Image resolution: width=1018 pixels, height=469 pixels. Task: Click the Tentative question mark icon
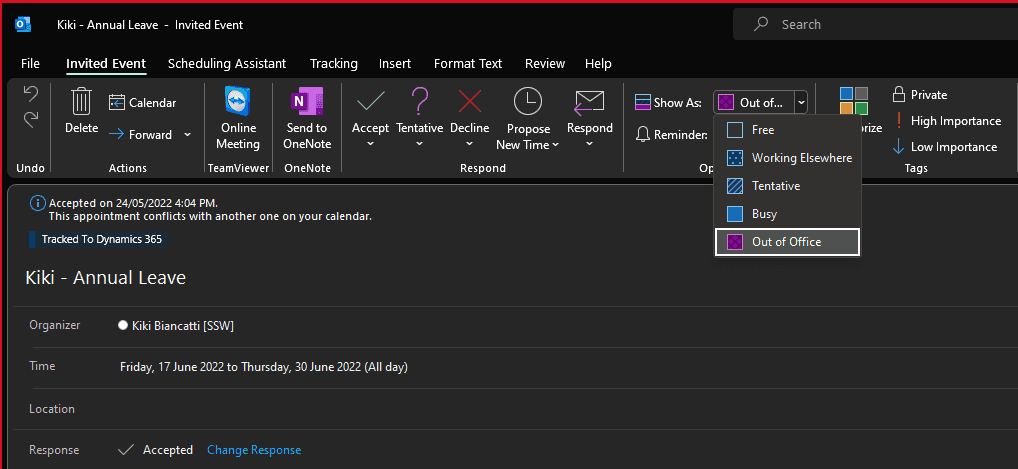(x=420, y=102)
